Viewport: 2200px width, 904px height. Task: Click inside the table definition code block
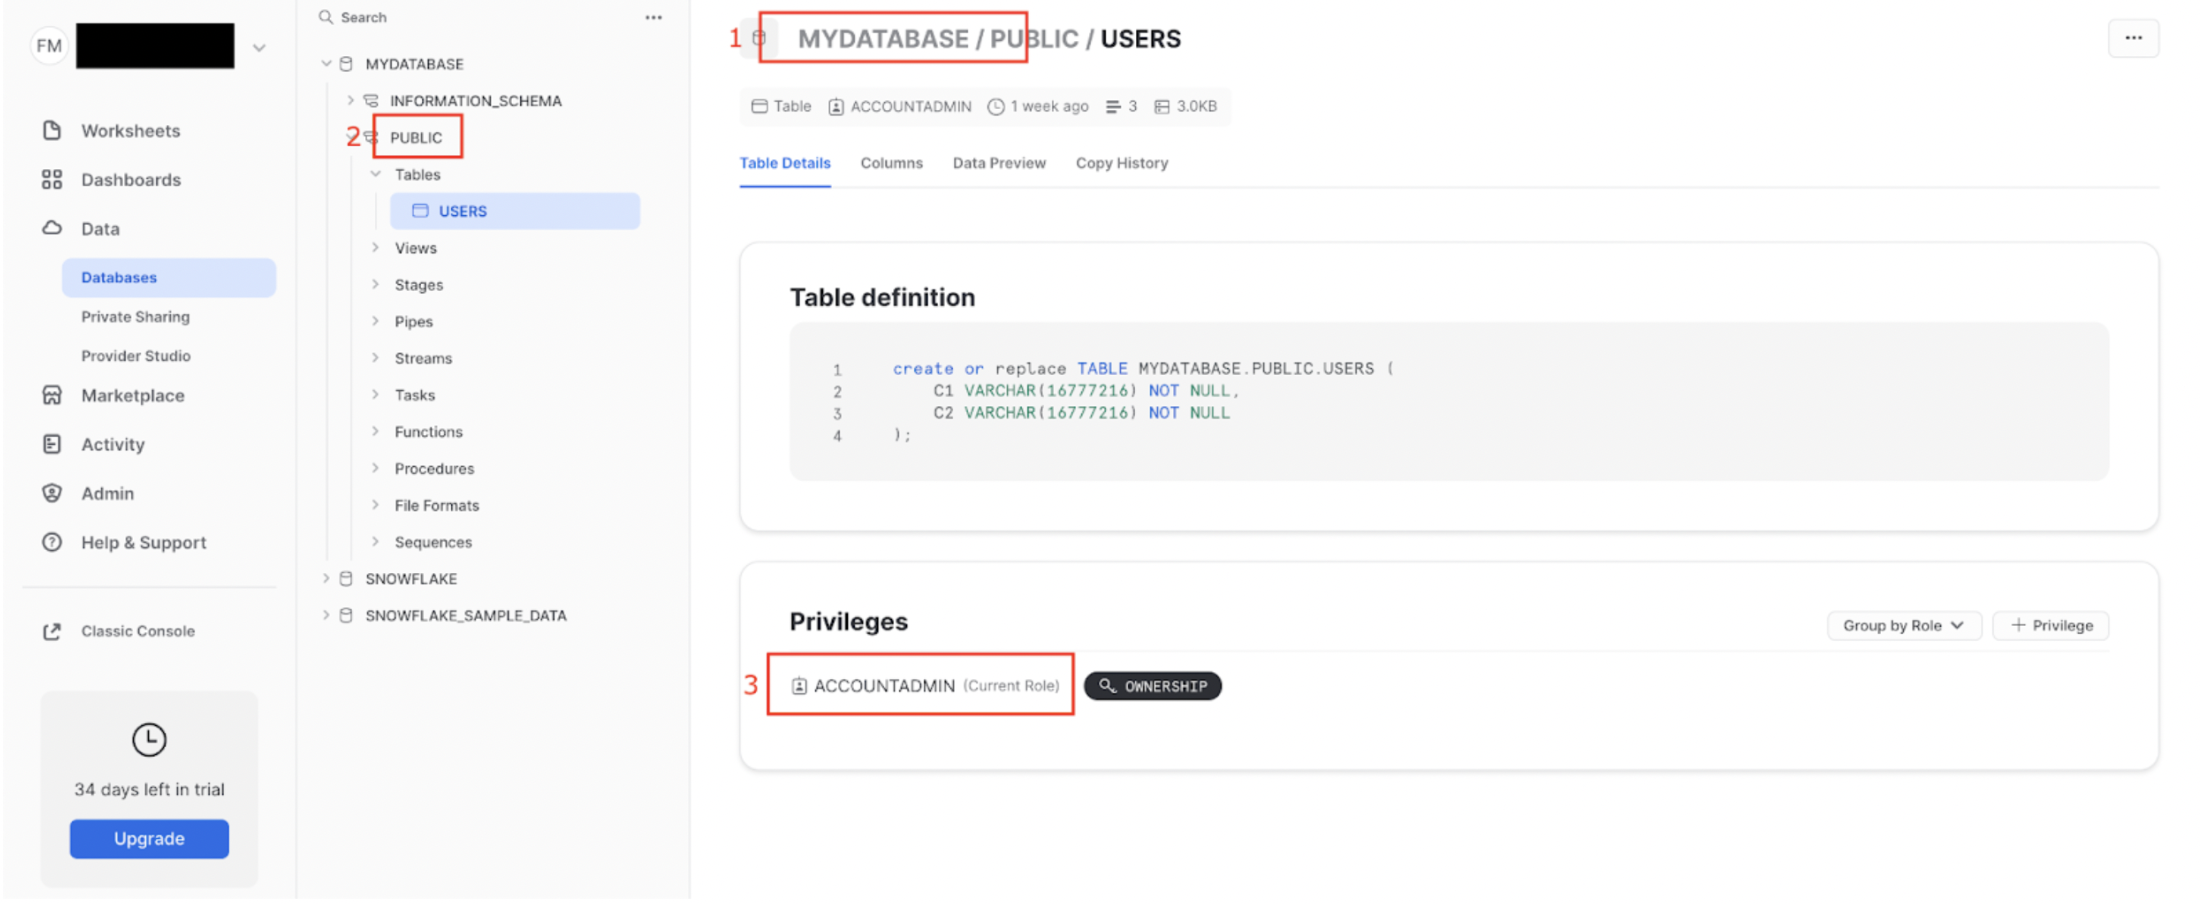(x=1449, y=401)
